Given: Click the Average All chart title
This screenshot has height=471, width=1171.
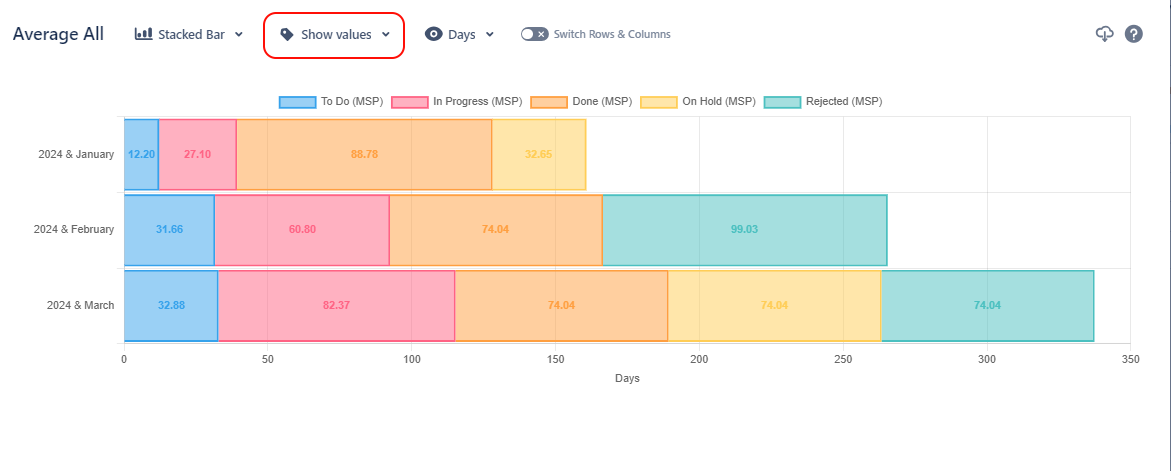Looking at the screenshot, I should [58, 34].
